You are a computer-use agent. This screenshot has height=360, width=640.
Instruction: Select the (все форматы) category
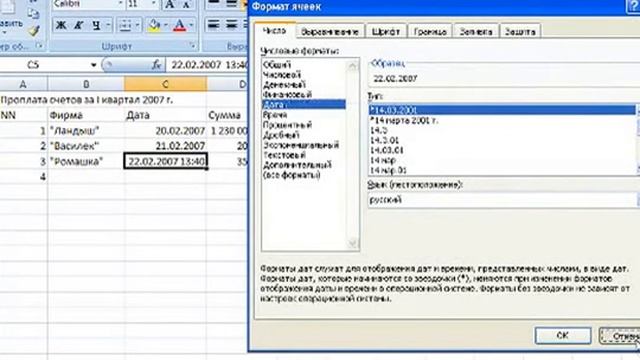pyautogui.click(x=291, y=175)
